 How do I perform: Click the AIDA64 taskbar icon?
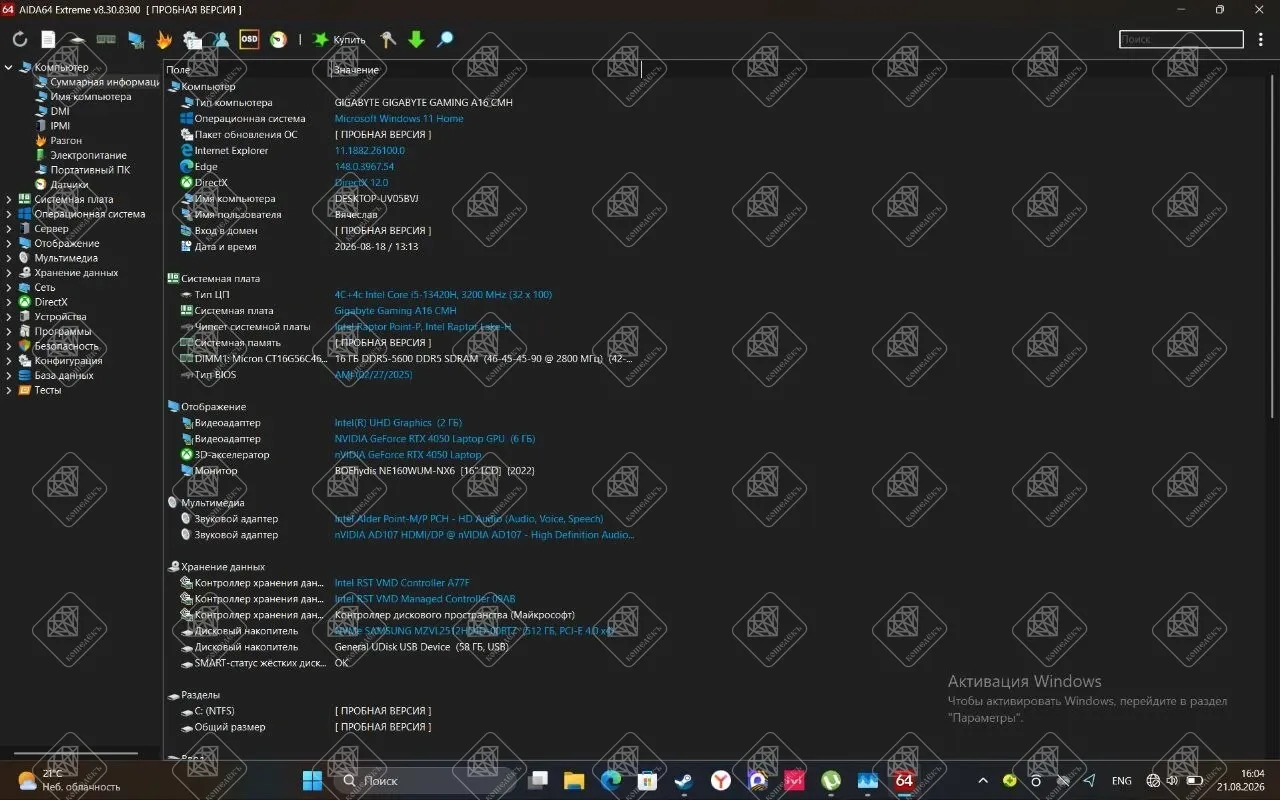(904, 780)
